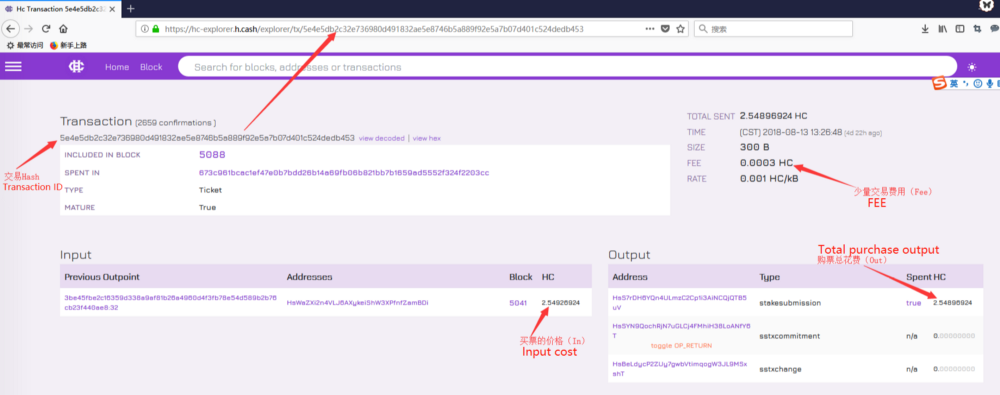Toggle the browser sidebar icon
Image resolution: width=1000 pixels, height=395 pixels.
[x=959, y=29]
